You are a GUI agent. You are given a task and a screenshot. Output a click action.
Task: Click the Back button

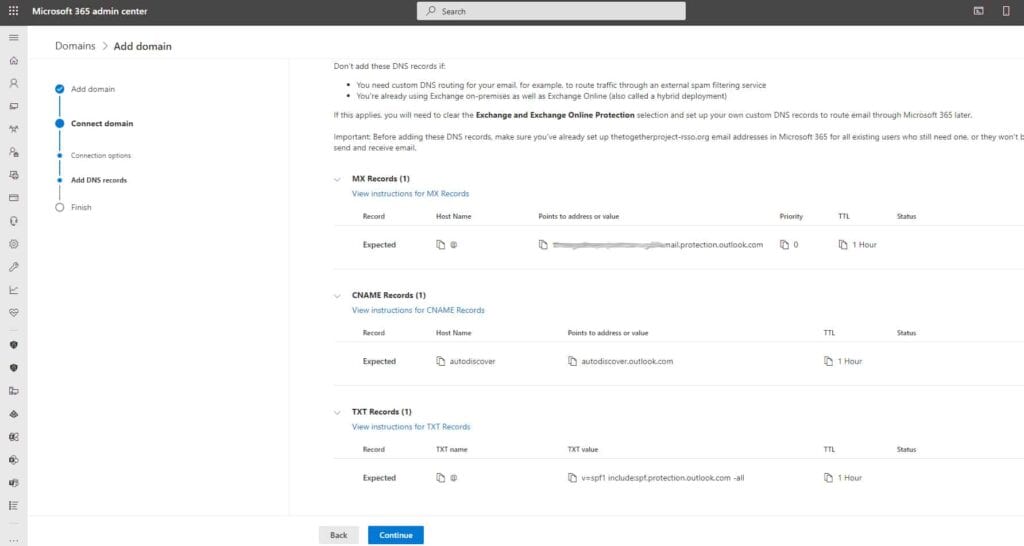tap(338, 535)
